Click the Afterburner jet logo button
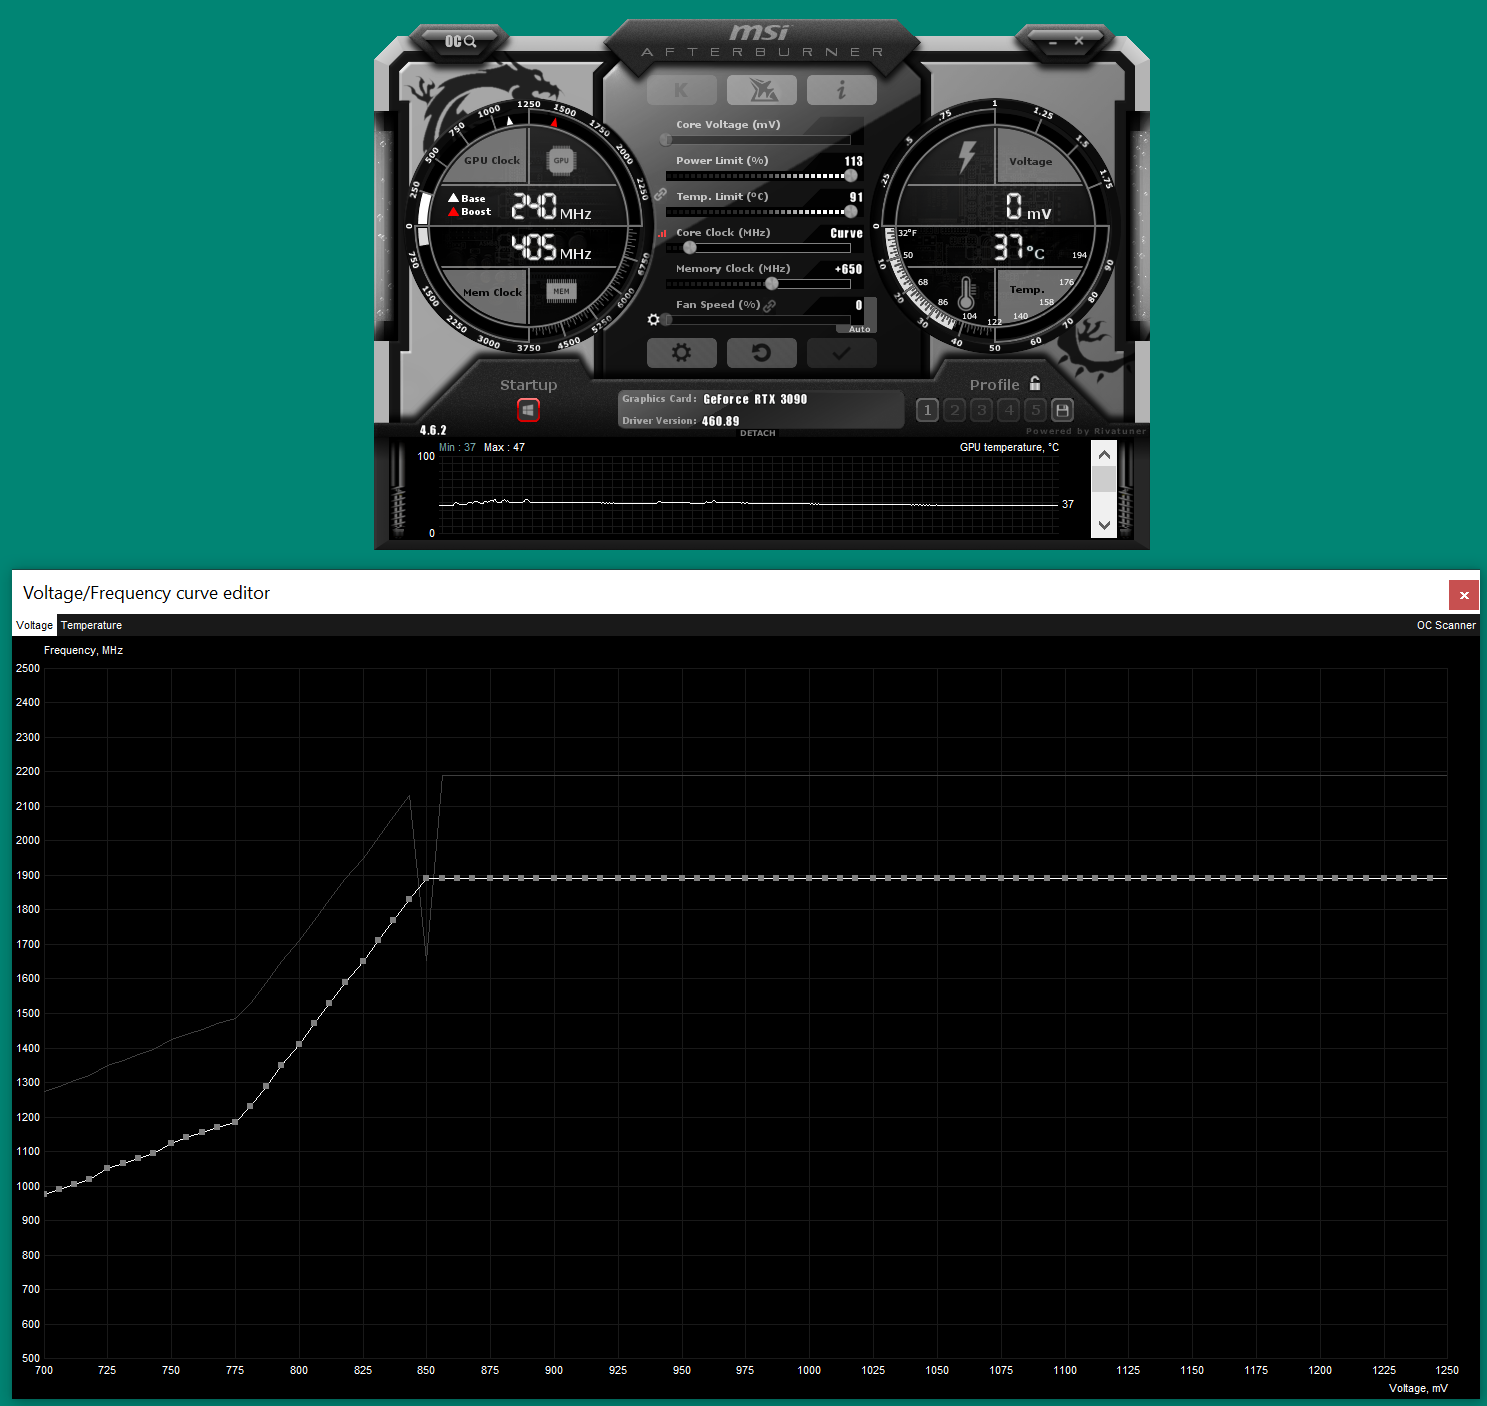 click(762, 90)
